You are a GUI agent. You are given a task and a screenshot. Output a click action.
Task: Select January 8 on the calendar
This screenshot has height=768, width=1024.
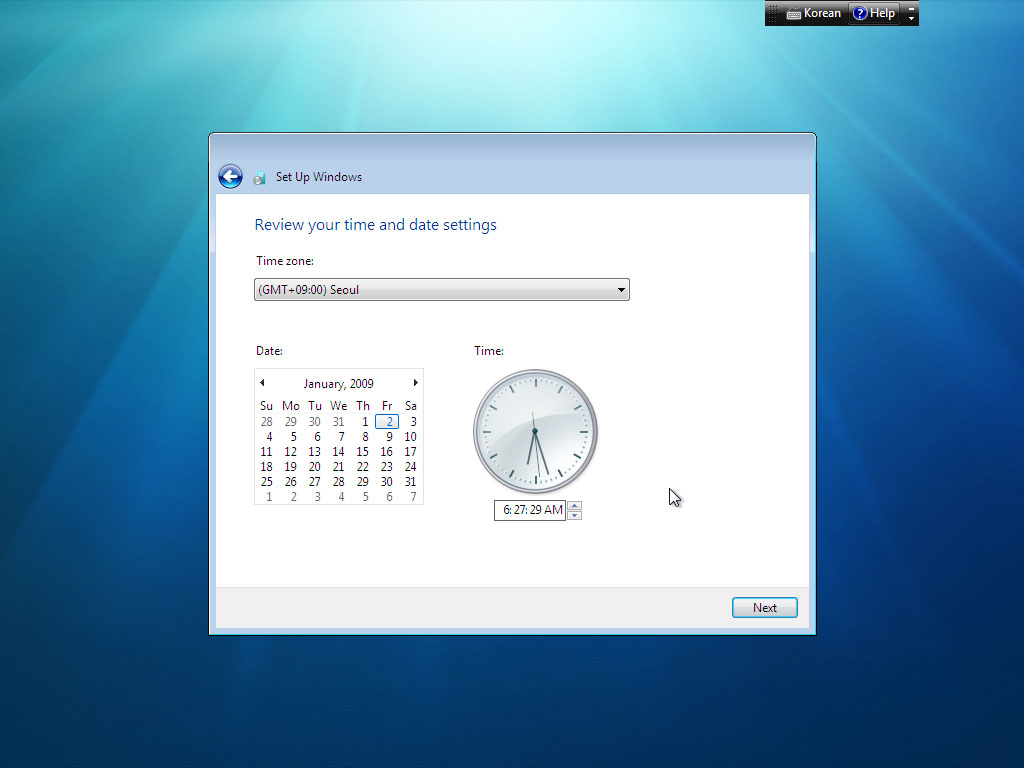[364, 437]
